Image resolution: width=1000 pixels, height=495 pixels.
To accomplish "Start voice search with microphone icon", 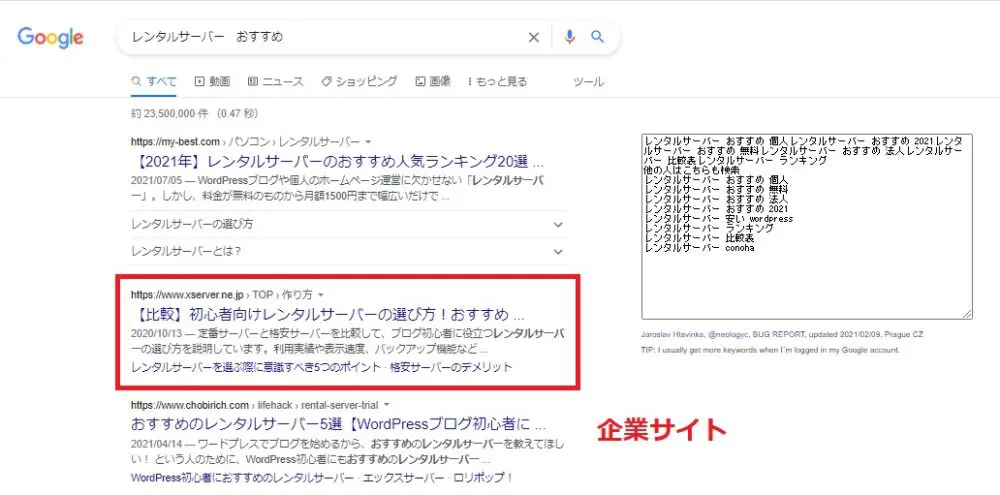I will click(569, 38).
